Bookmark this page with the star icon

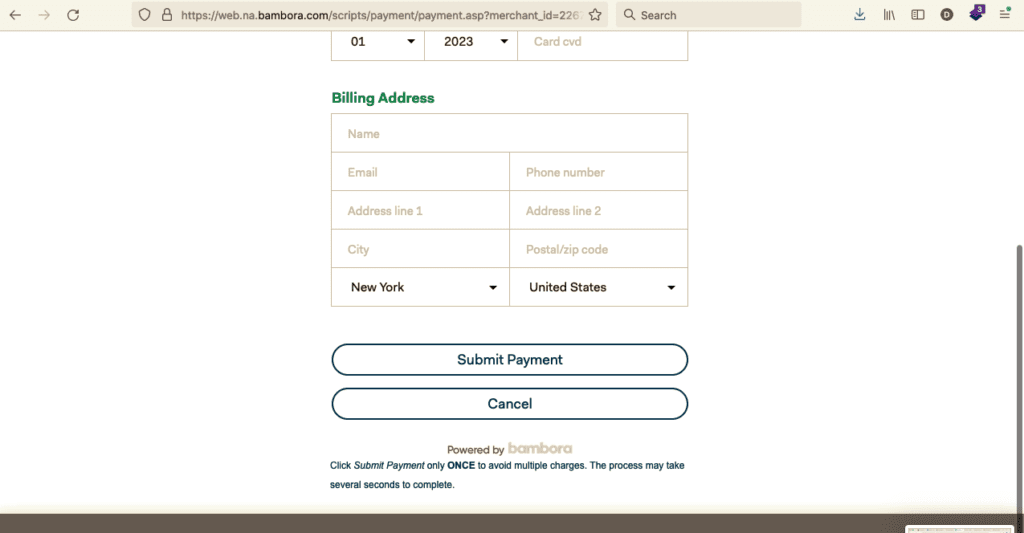(x=595, y=15)
